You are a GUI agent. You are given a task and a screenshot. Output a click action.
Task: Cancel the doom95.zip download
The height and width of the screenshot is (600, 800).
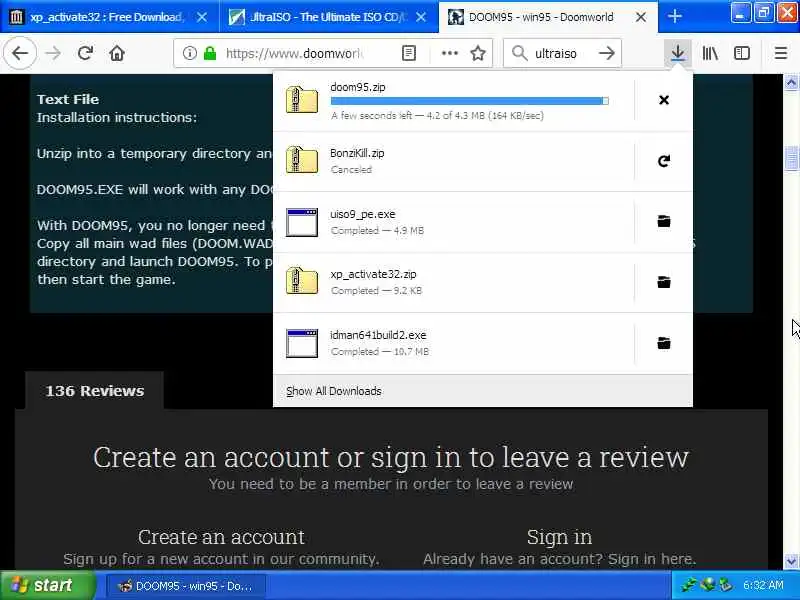click(664, 100)
